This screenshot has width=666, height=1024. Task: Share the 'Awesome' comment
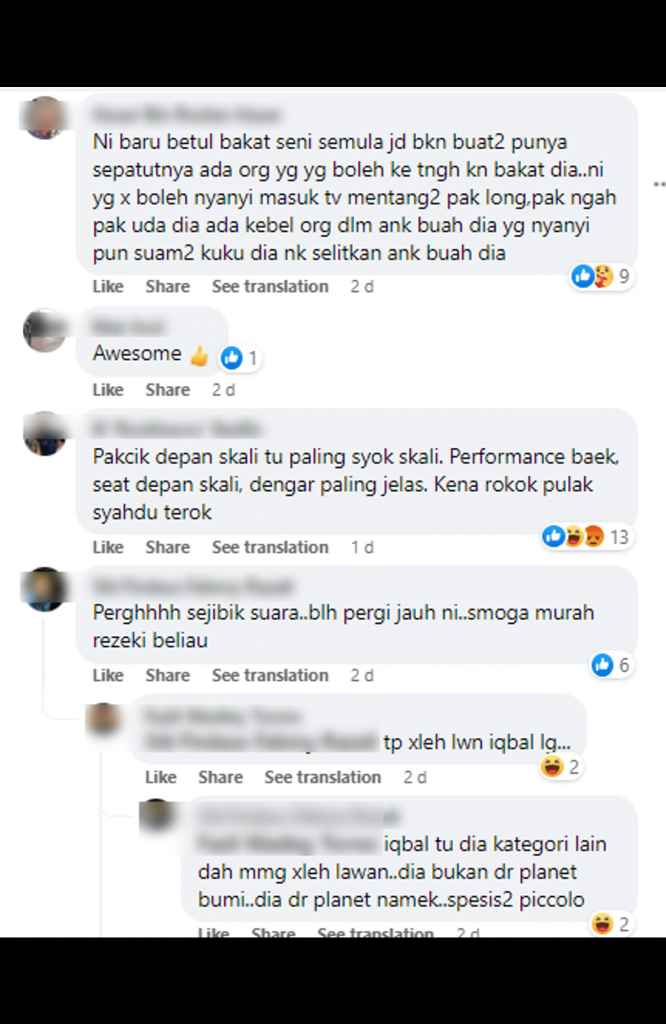[168, 390]
